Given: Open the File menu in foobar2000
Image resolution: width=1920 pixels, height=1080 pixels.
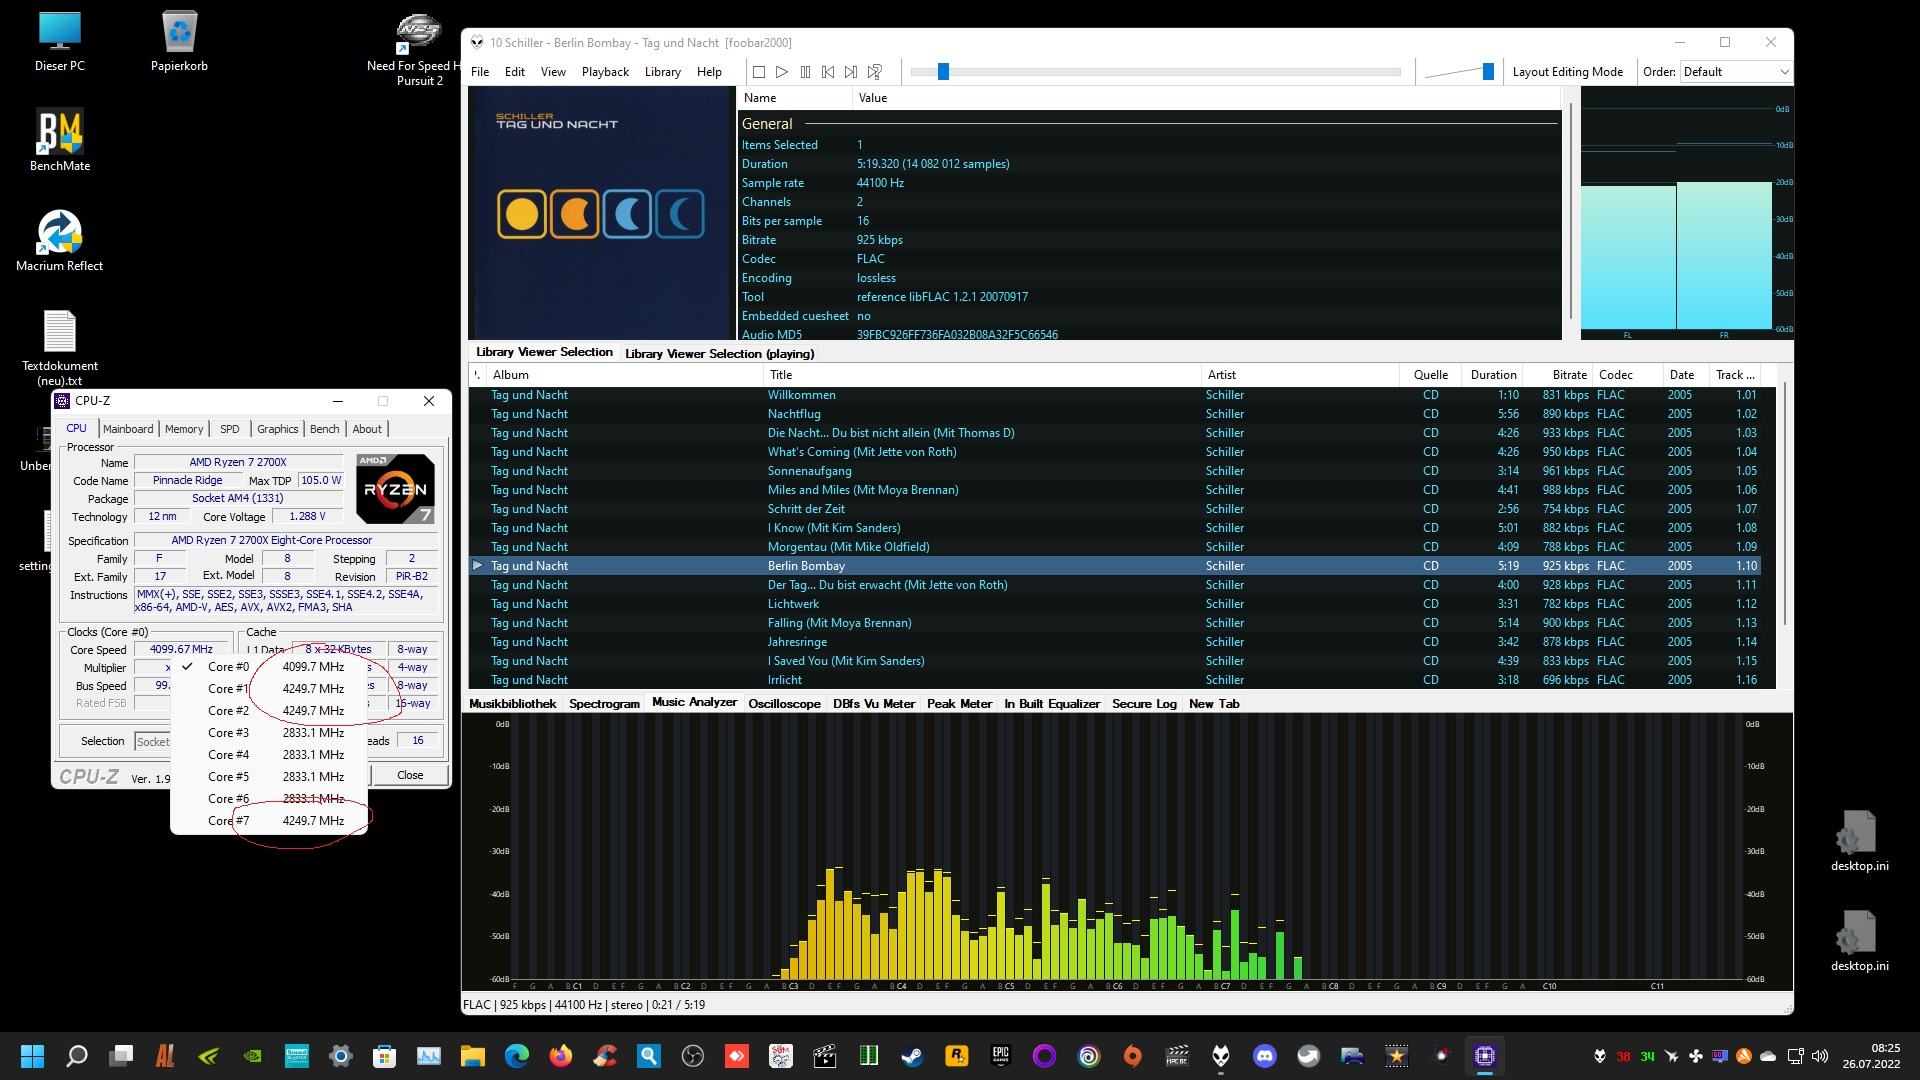Looking at the screenshot, I should (480, 72).
